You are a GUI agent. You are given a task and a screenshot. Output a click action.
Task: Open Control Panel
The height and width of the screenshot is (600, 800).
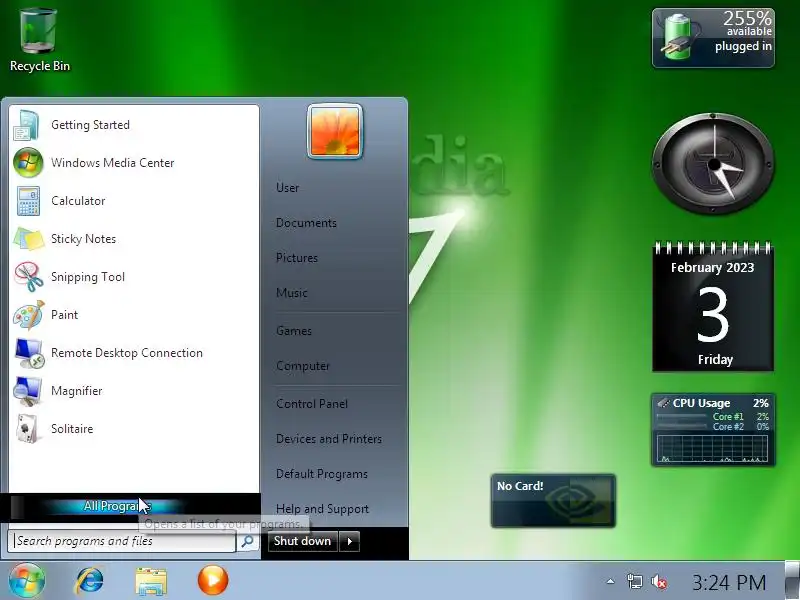point(312,404)
